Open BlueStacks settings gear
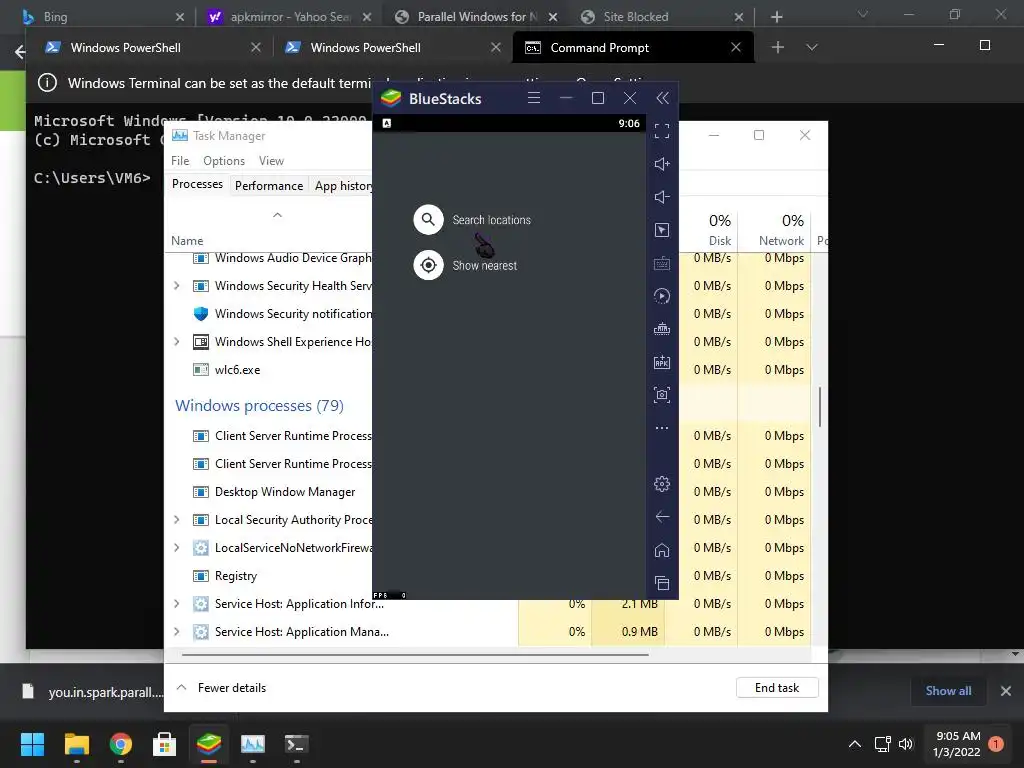The height and width of the screenshot is (768, 1024). click(662, 483)
